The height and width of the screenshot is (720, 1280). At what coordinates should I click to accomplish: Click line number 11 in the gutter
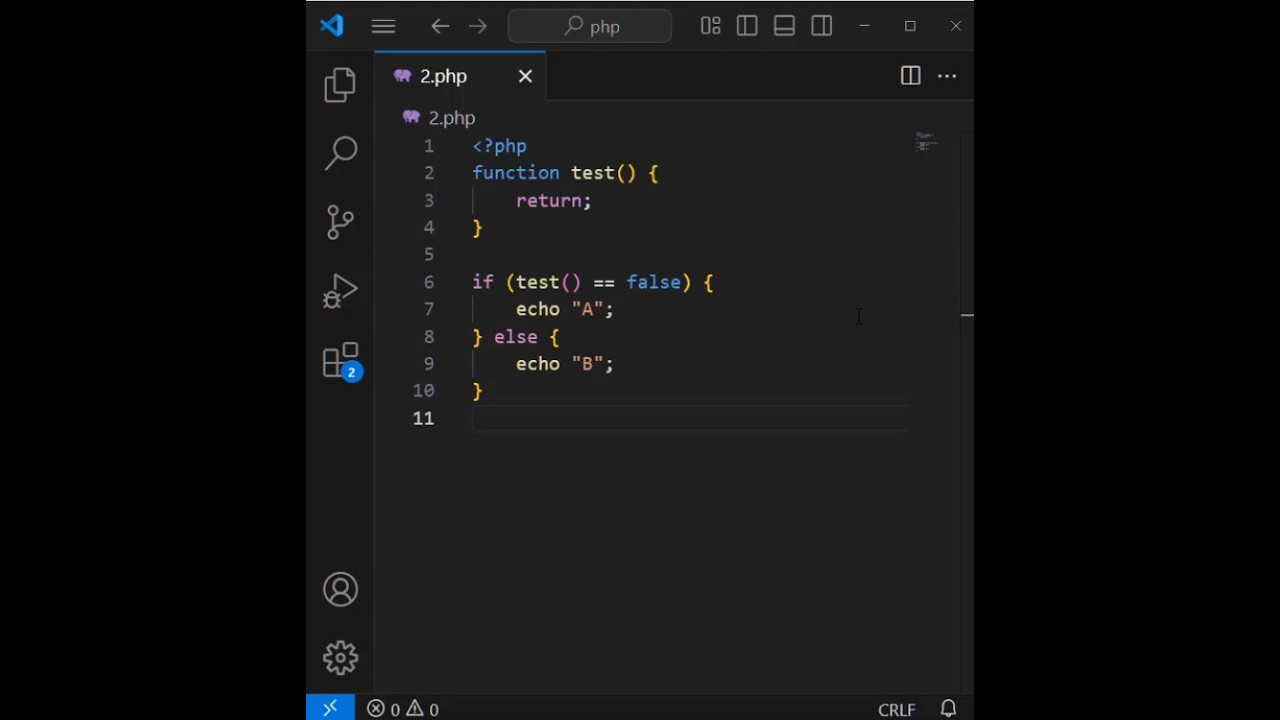pos(423,418)
